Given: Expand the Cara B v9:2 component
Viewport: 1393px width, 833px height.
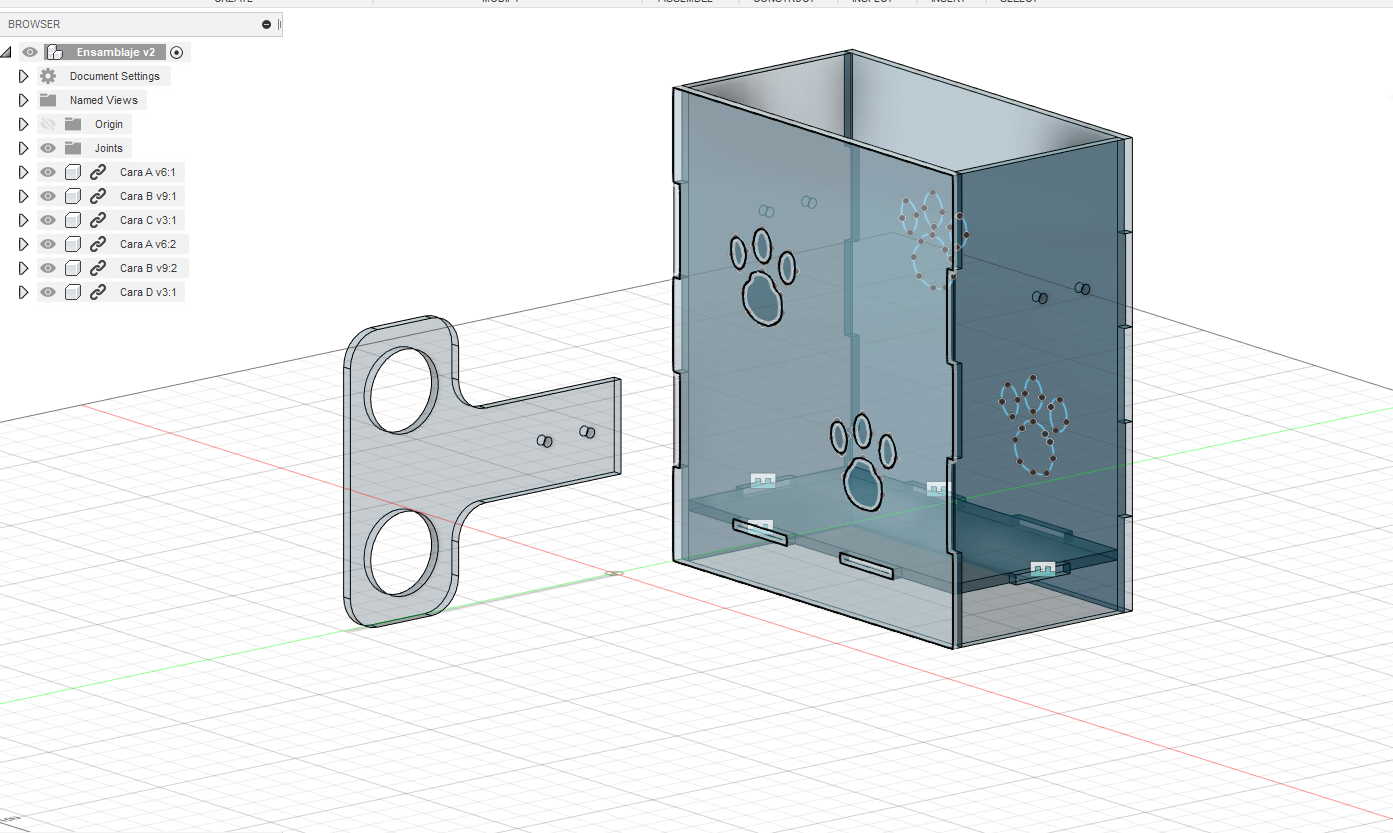Looking at the screenshot, I should [x=24, y=268].
